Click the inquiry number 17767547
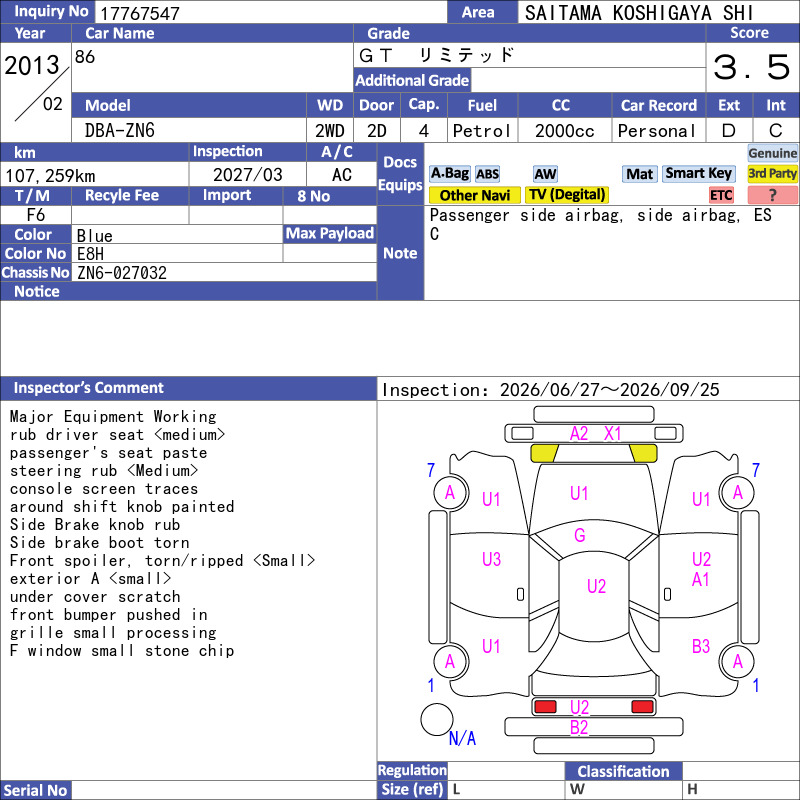 point(140,13)
